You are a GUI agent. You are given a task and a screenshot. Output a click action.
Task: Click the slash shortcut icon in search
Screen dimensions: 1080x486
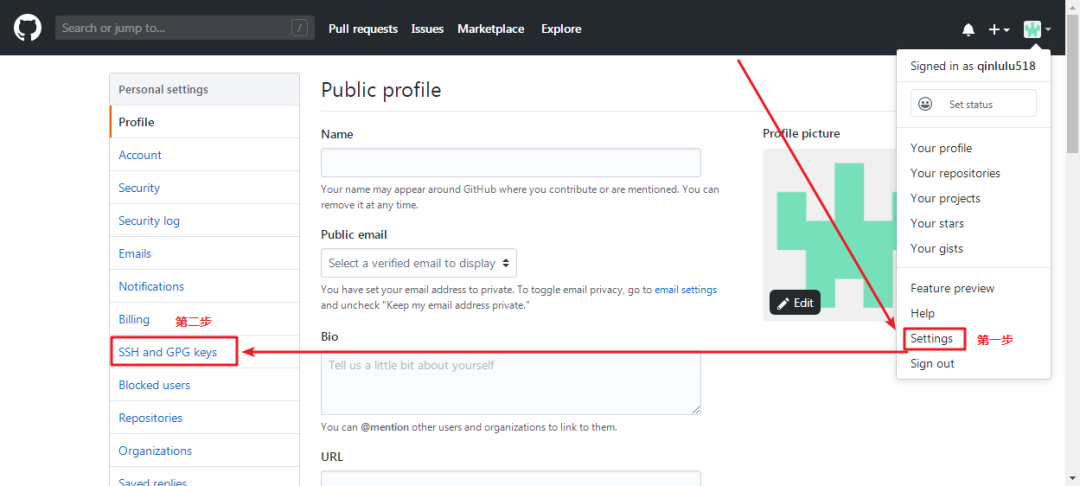click(x=299, y=28)
